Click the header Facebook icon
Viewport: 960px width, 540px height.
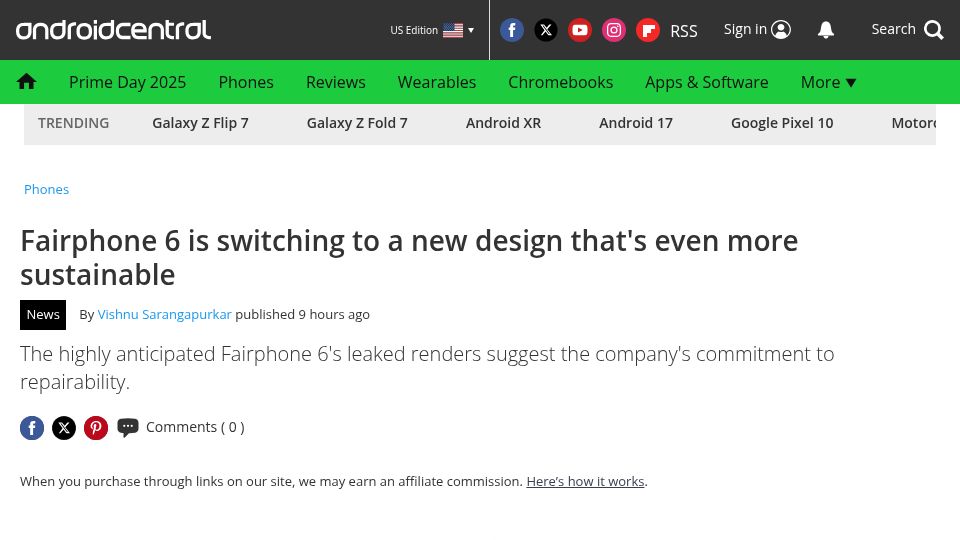point(512,30)
